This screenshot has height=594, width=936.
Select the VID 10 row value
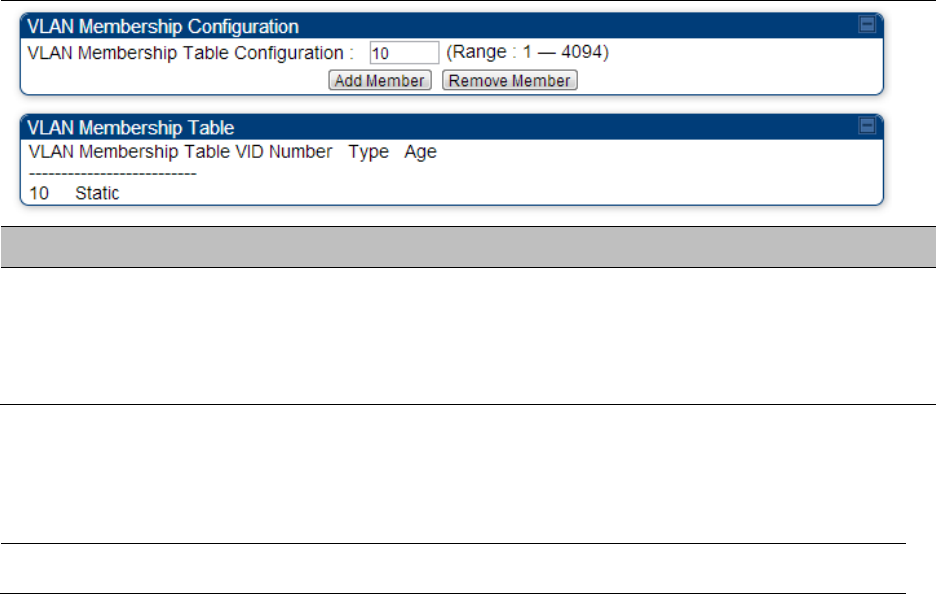pyautogui.click(x=39, y=193)
